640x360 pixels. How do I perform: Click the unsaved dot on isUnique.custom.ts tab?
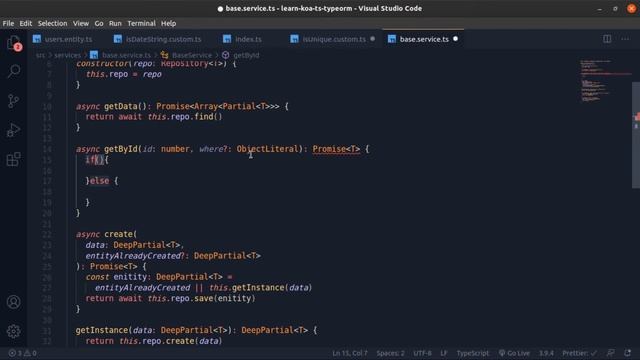click(373, 39)
